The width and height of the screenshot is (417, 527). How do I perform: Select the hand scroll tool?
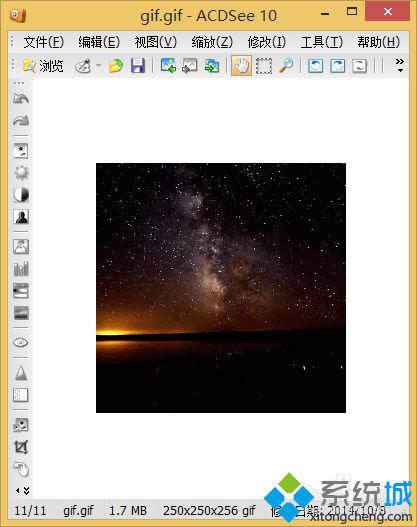(241, 66)
